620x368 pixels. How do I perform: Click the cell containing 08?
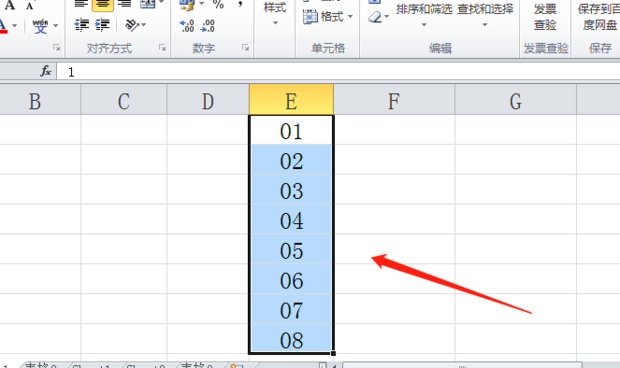click(x=291, y=339)
